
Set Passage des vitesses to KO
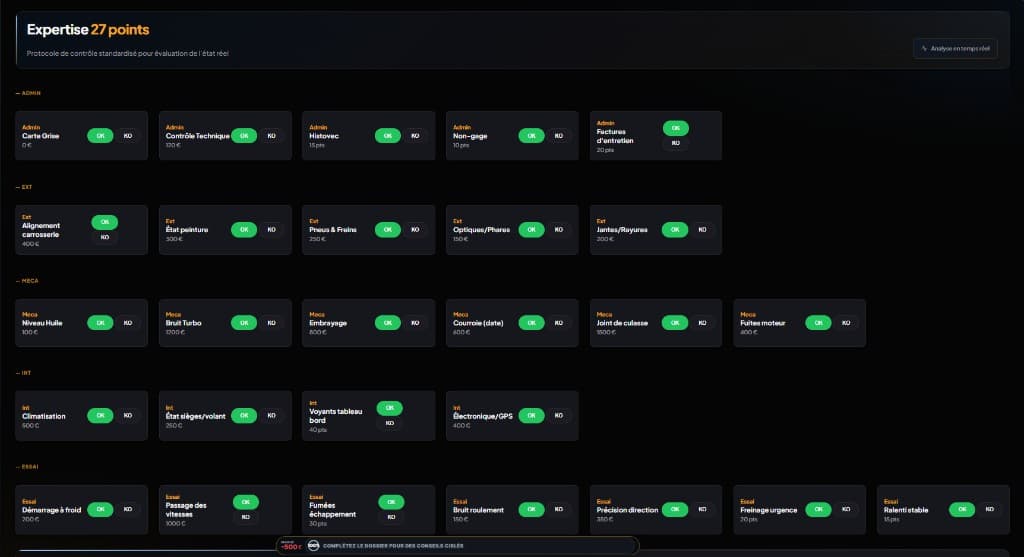coord(246,517)
